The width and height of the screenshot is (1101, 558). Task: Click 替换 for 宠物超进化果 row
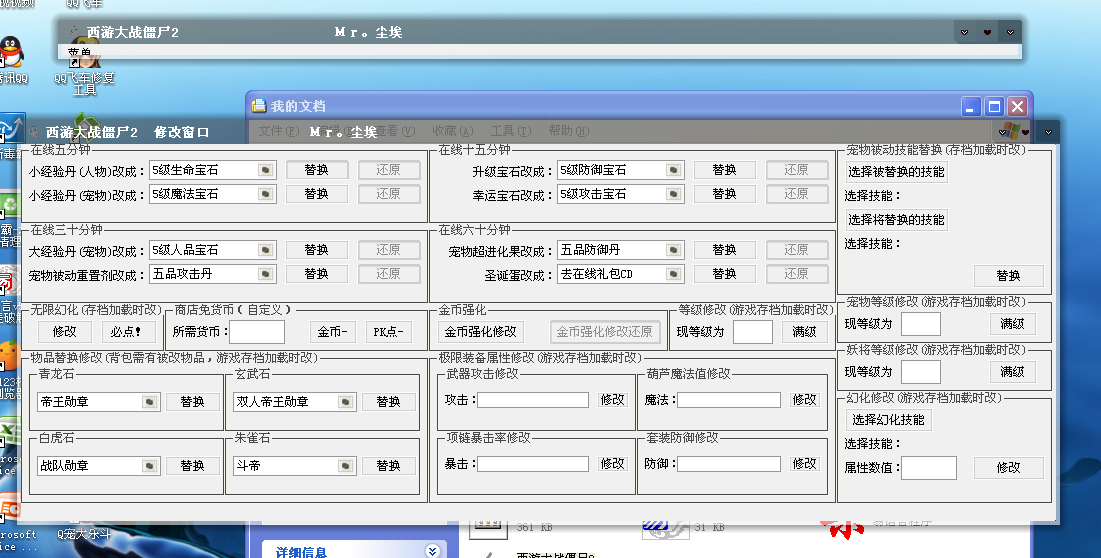coord(725,250)
